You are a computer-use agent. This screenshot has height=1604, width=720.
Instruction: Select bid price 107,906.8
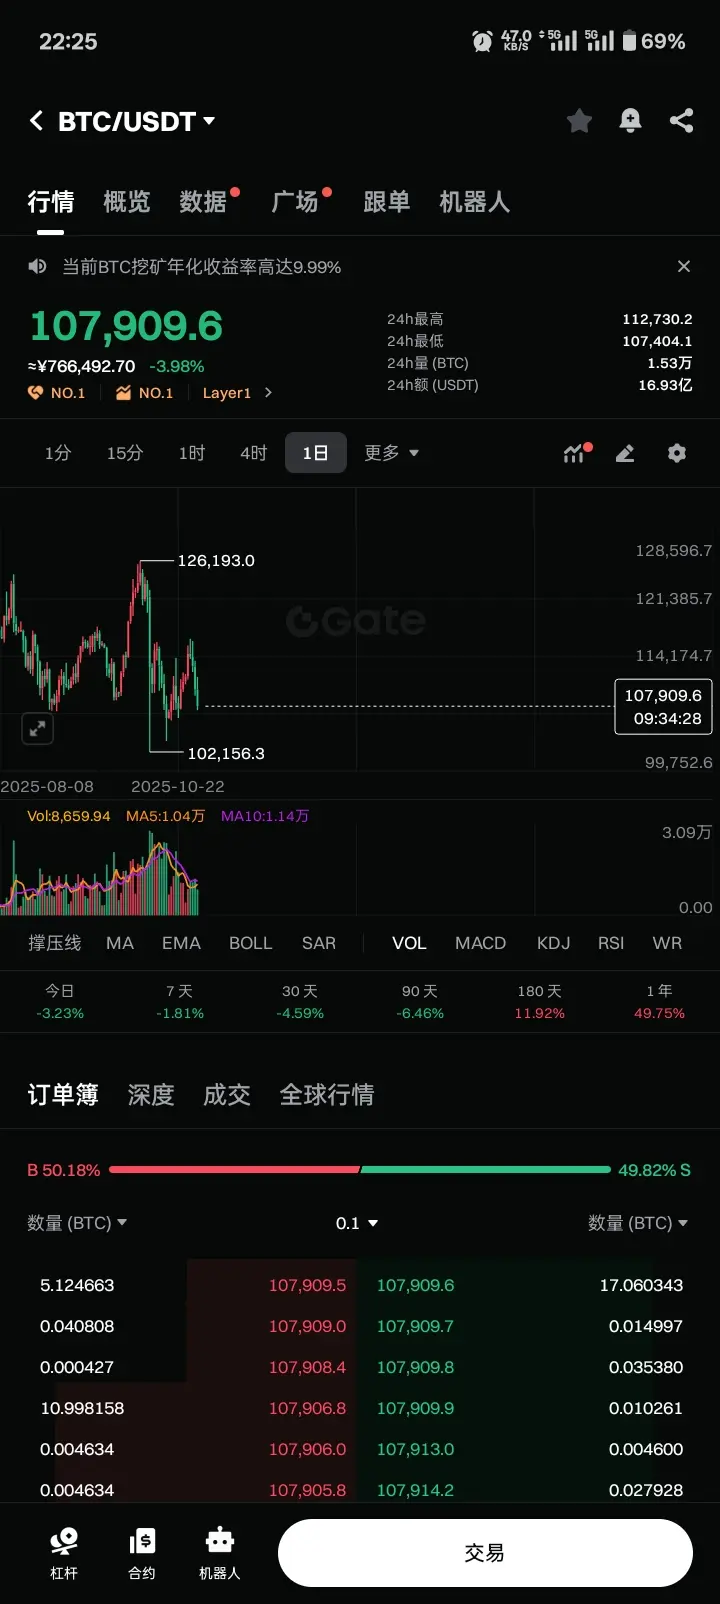pos(307,1408)
